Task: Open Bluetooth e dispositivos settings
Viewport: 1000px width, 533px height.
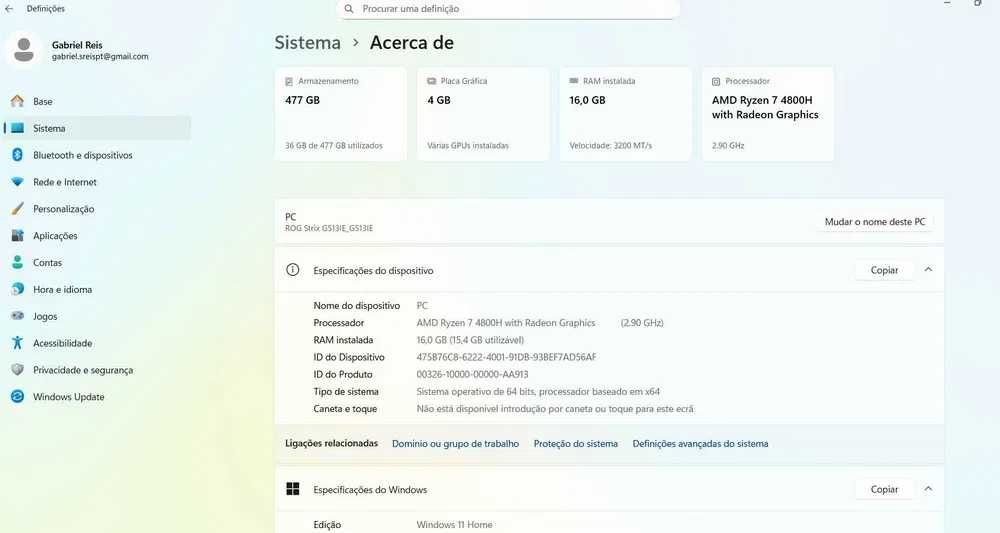Action: [97, 155]
